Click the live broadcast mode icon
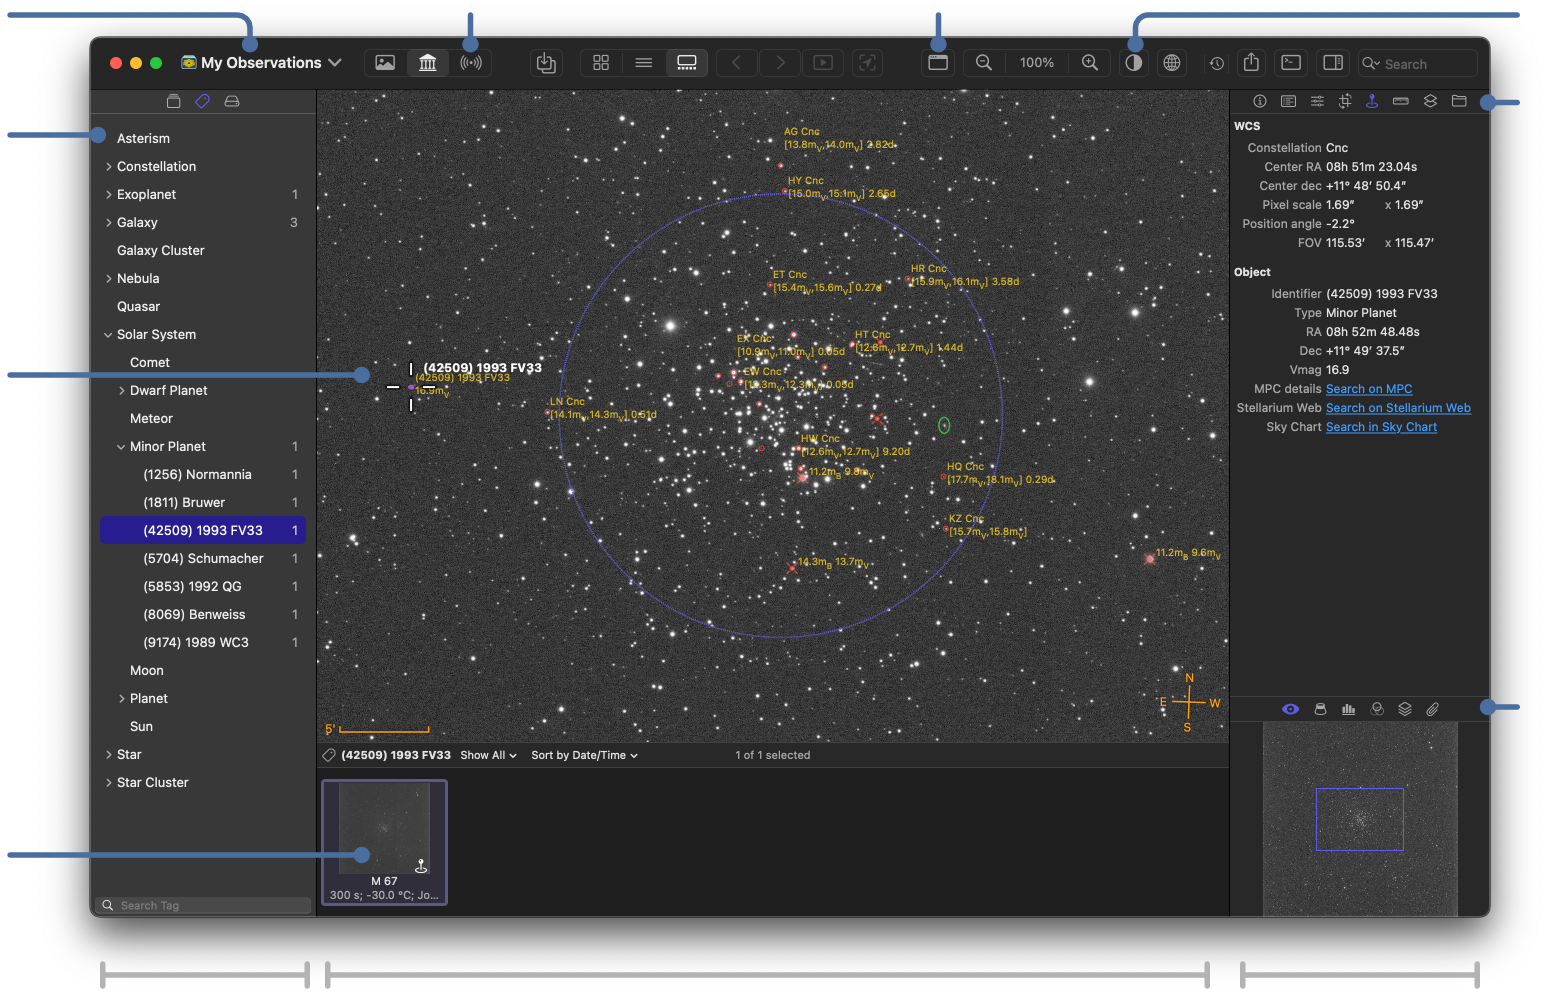The height and width of the screenshot is (1000, 1550). [471, 63]
